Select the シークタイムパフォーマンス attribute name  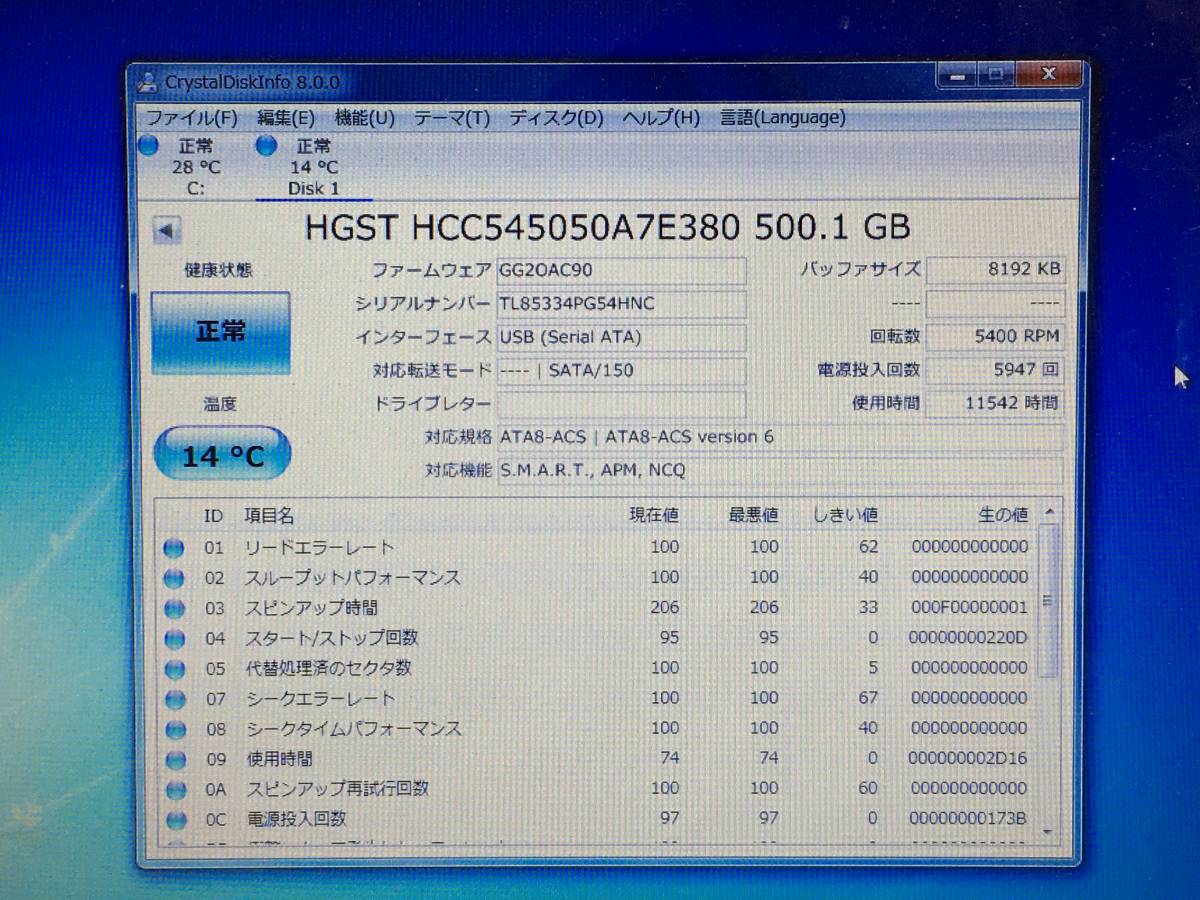coord(354,729)
